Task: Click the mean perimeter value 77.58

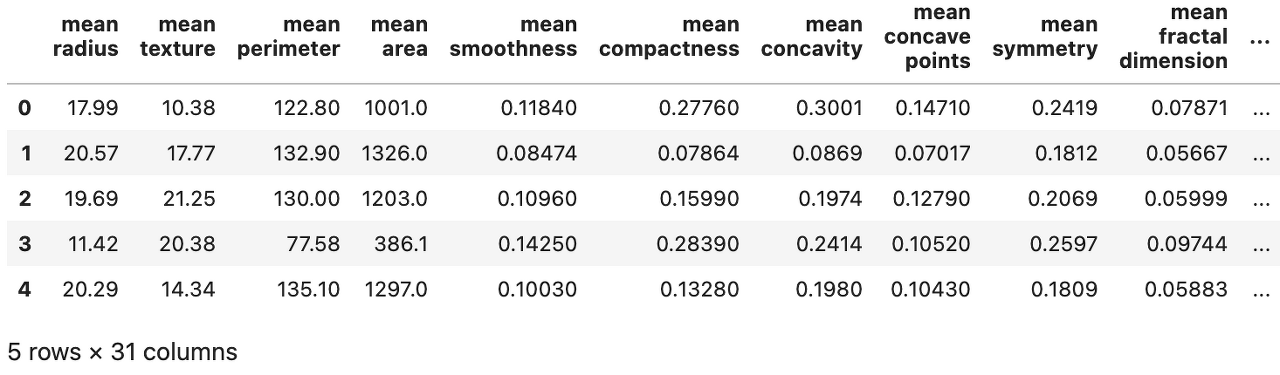Action: pos(312,243)
